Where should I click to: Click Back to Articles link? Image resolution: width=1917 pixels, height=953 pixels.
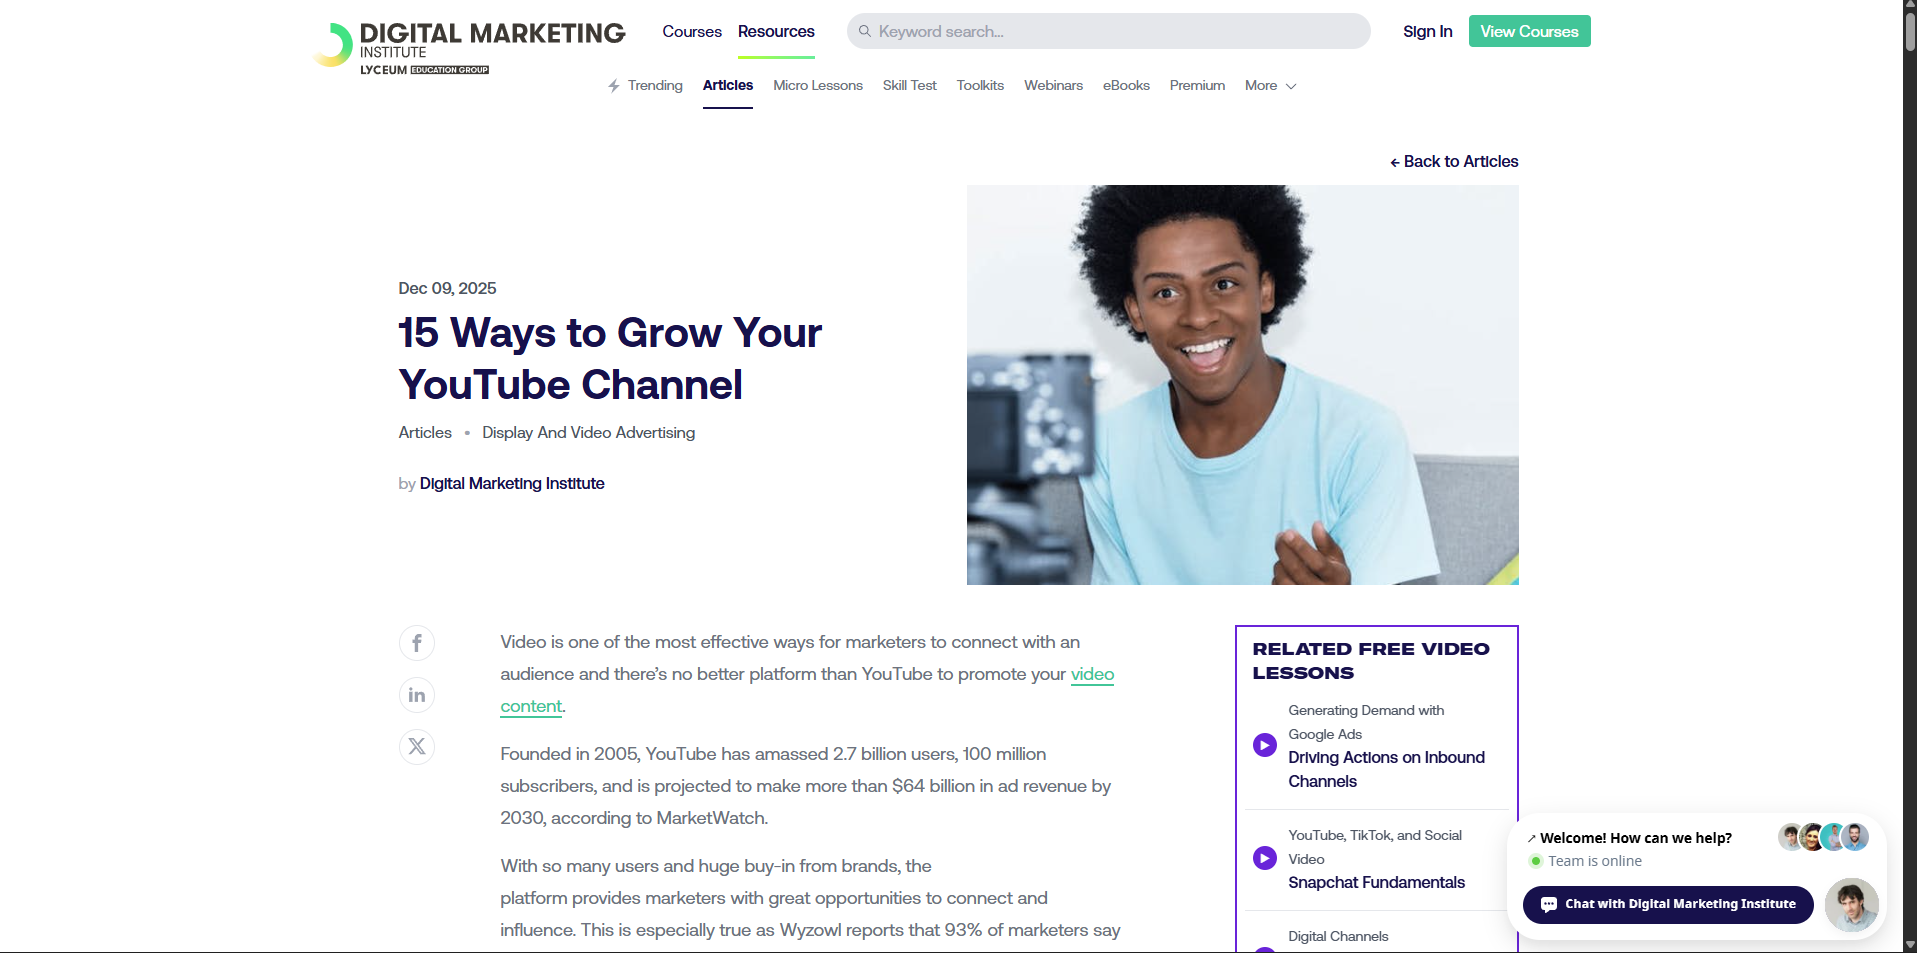(x=1454, y=162)
